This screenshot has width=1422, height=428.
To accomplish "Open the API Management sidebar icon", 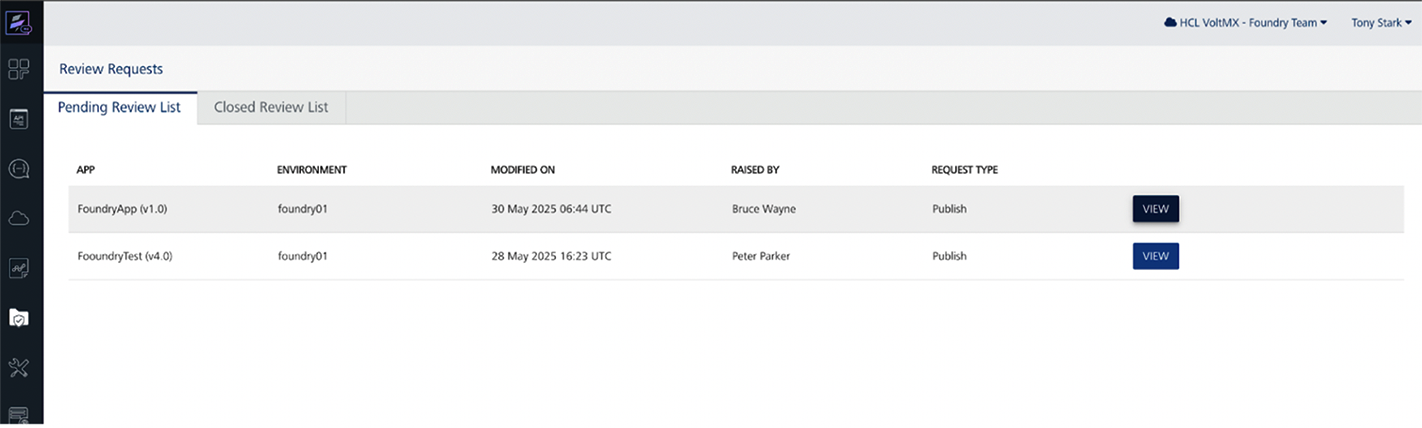I will (x=19, y=119).
